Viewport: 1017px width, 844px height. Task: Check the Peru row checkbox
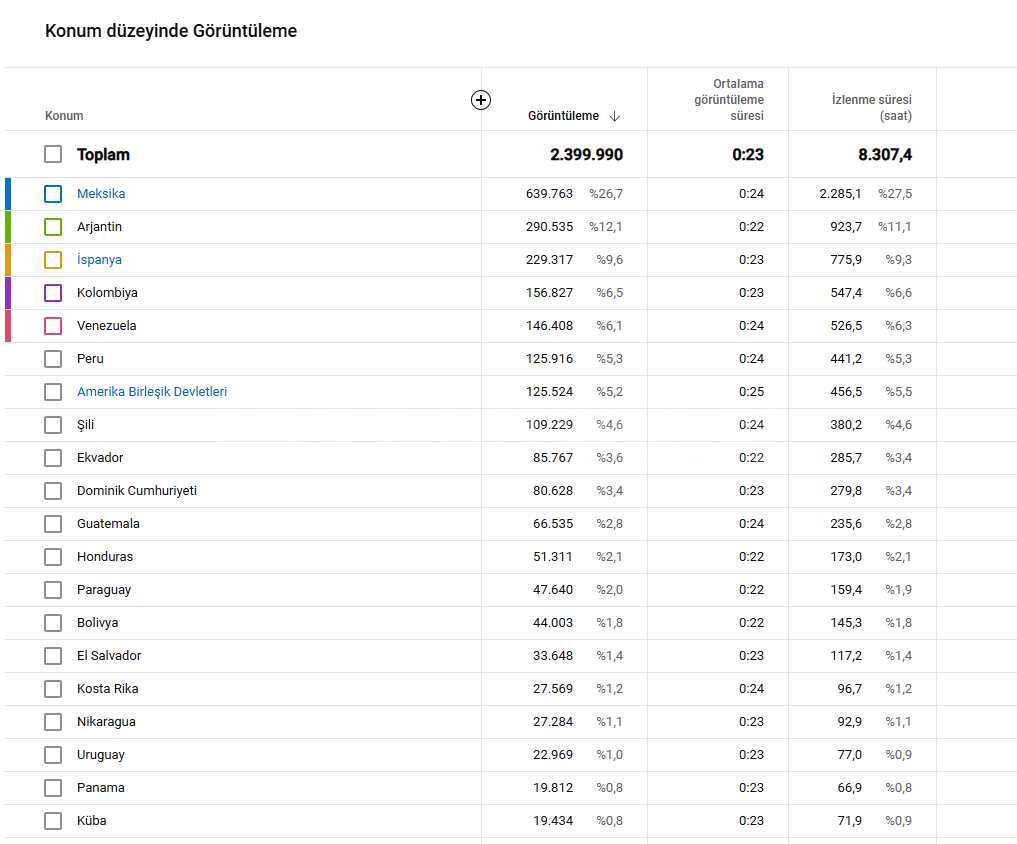tap(53, 359)
